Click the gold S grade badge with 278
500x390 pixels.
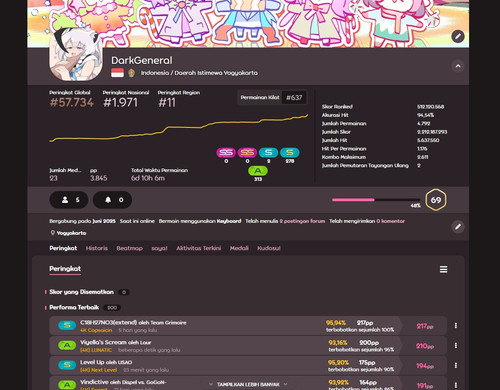[x=290, y=152]
